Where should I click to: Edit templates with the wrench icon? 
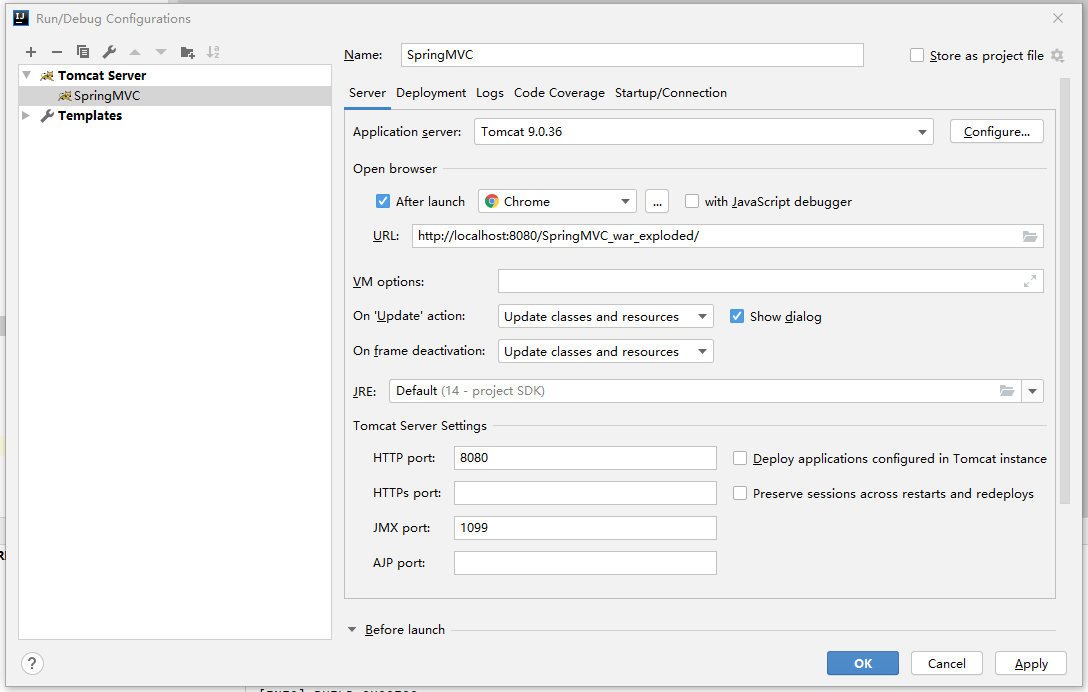coord(109,52)
